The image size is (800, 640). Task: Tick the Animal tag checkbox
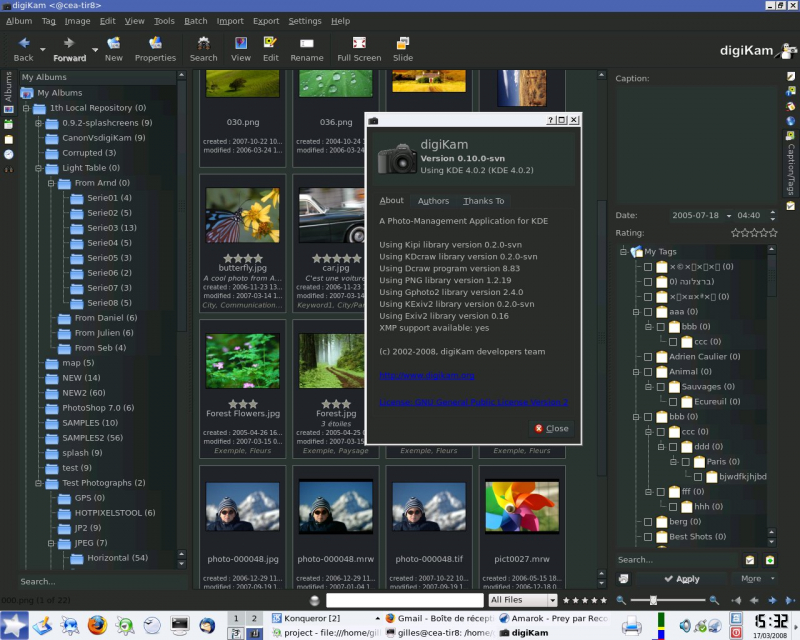[648, 371]
